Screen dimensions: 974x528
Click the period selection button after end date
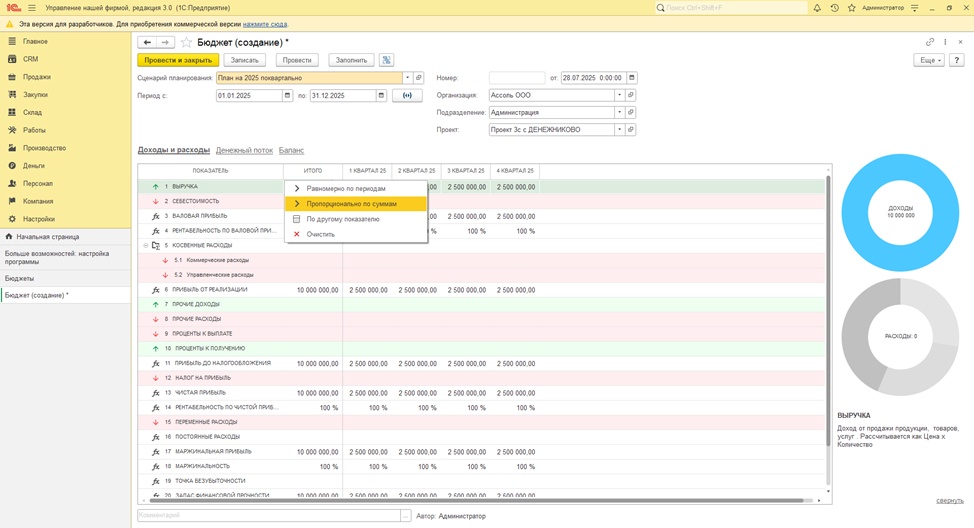coord(407,96)
